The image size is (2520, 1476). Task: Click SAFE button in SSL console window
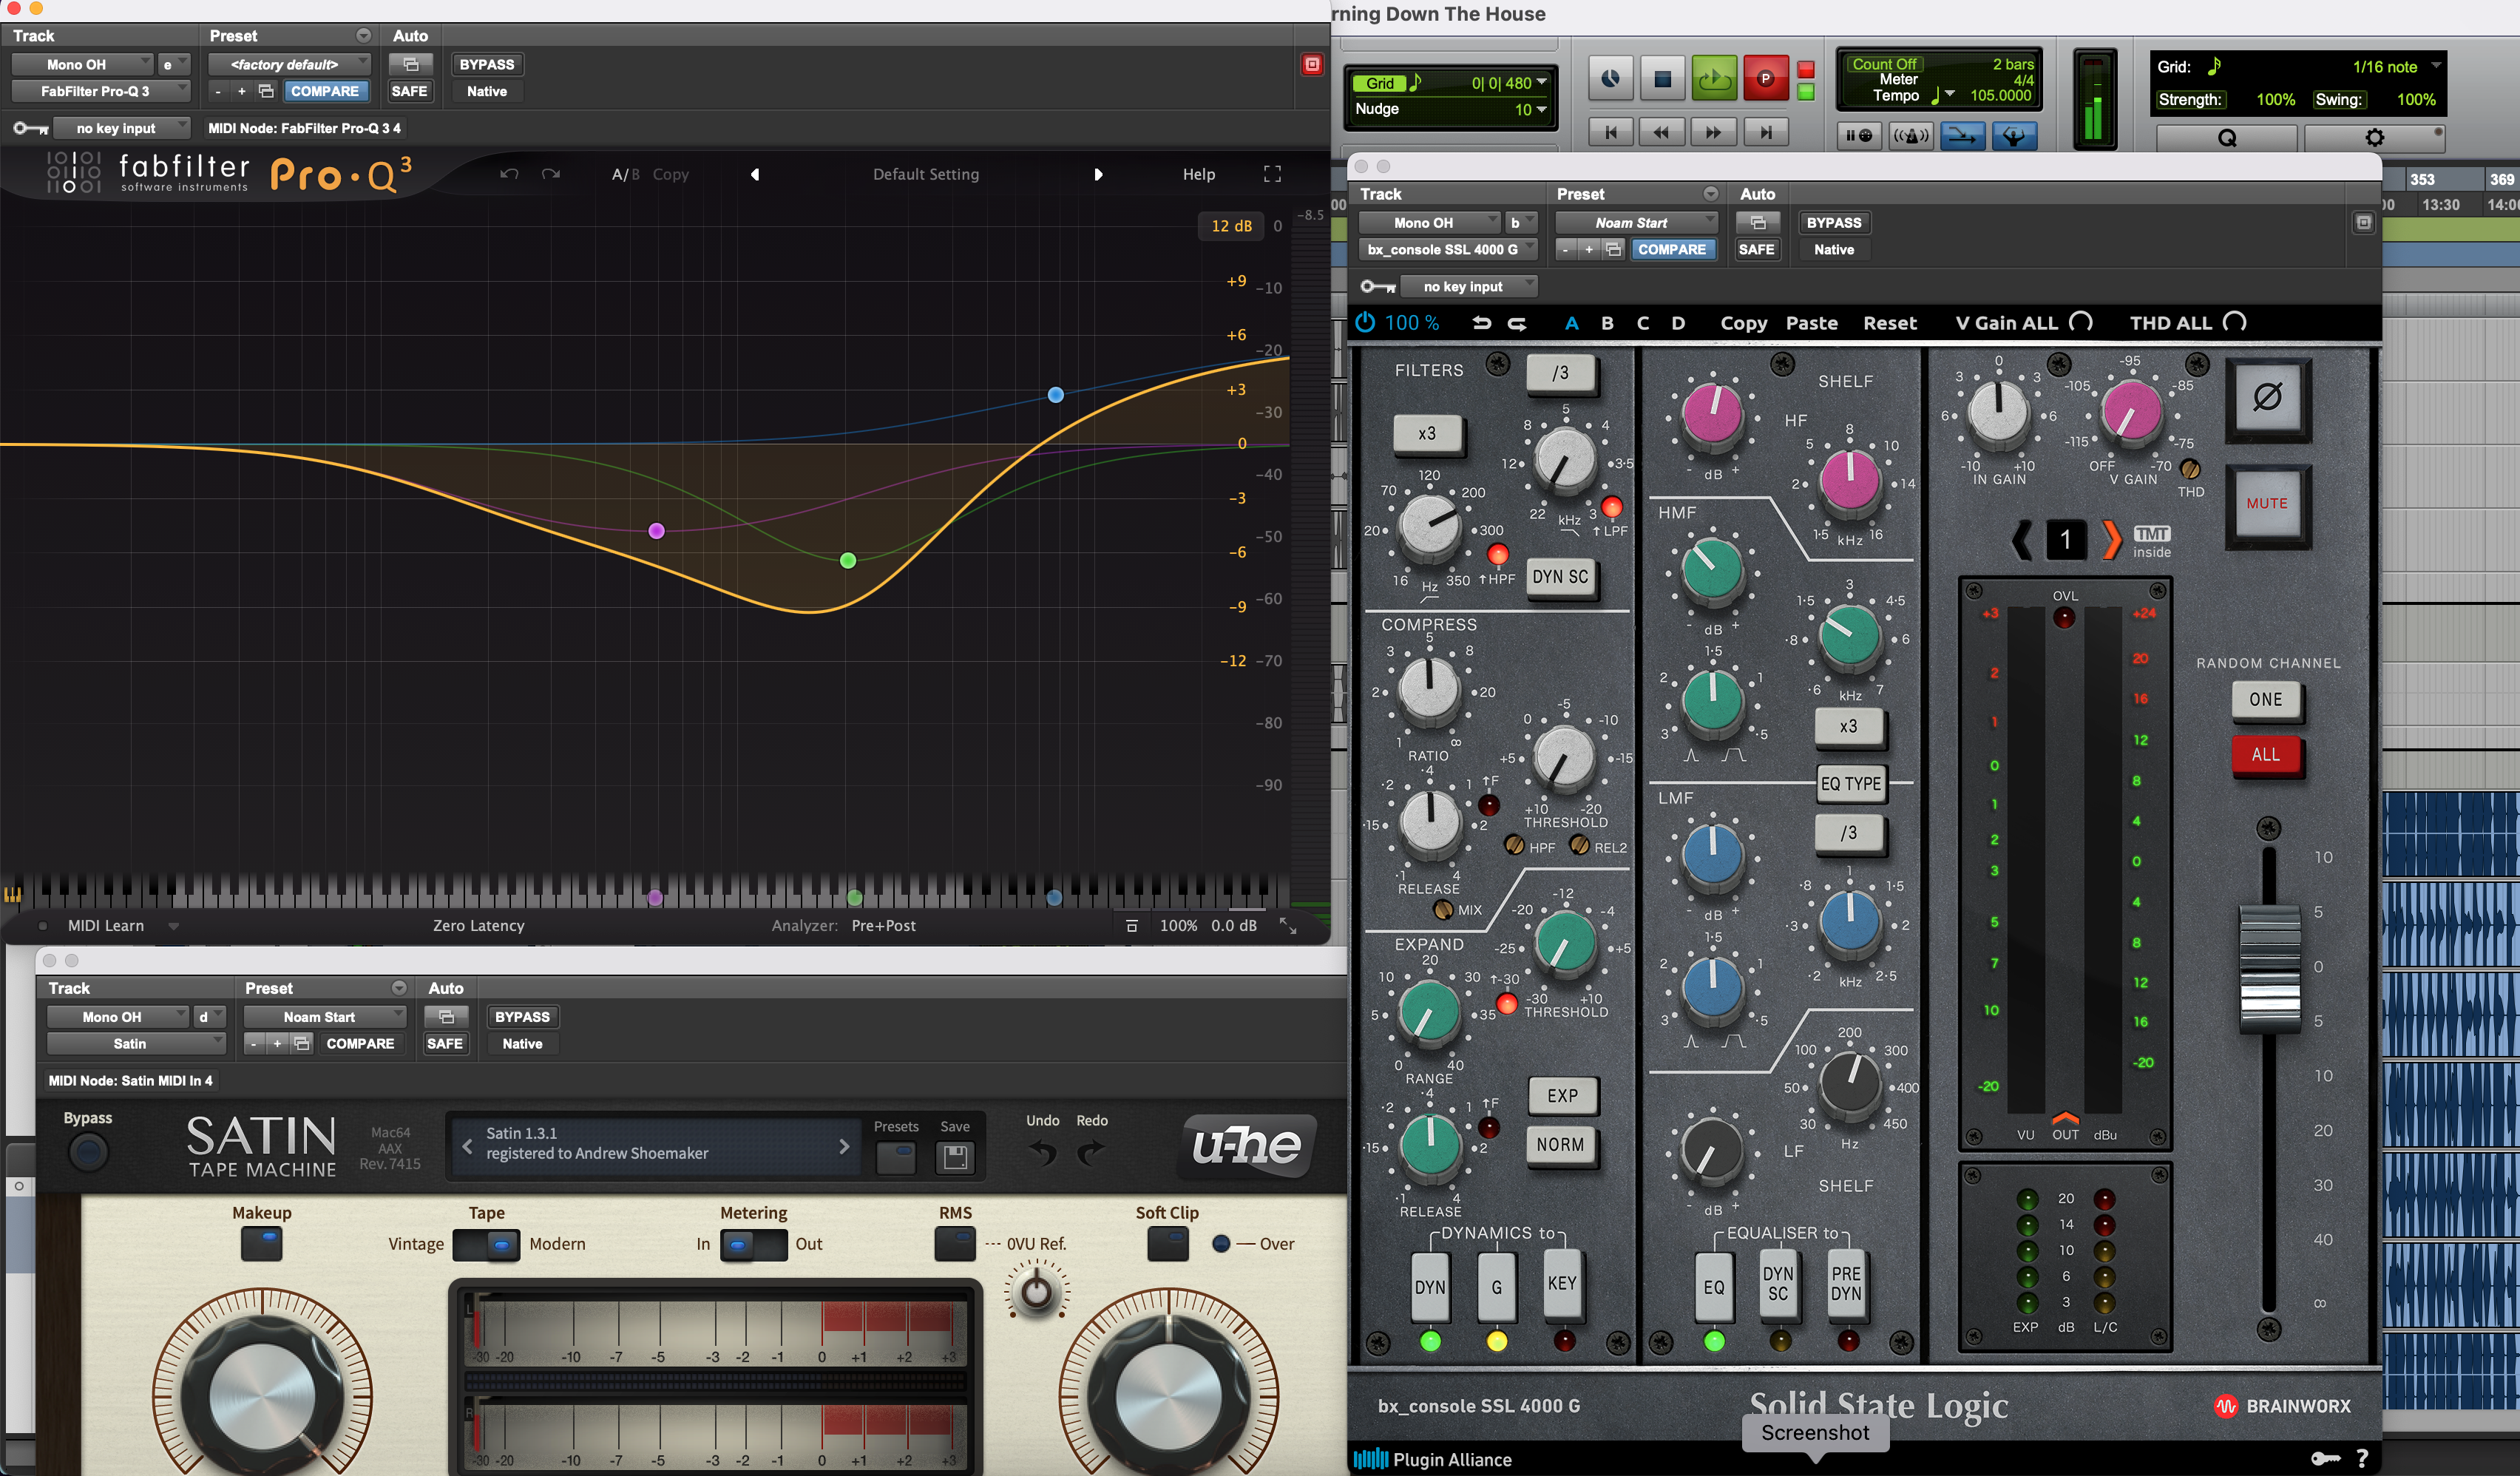click(x=1756, y=250)
